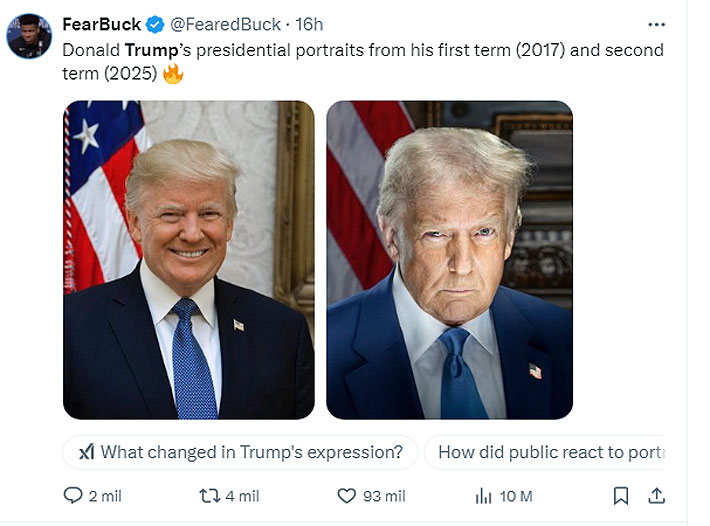Click the 10 M views count

[516, 496]
